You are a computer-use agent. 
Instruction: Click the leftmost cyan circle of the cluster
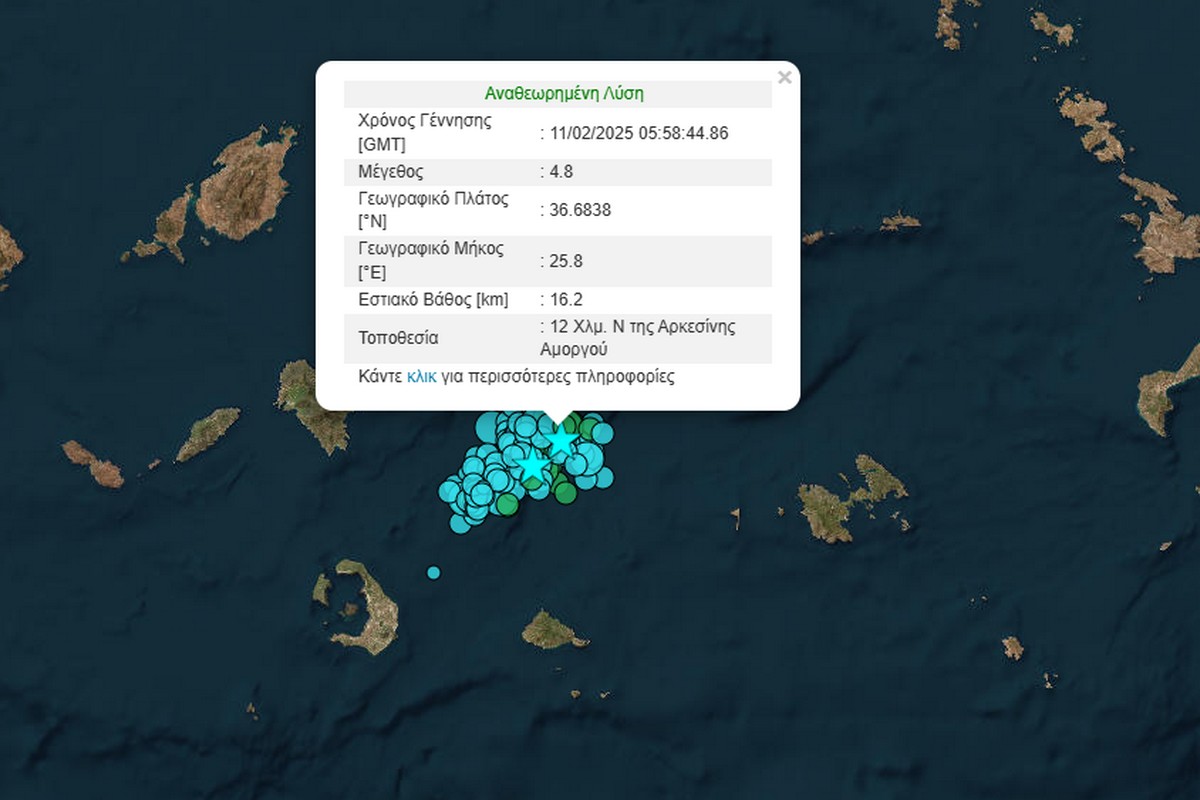pyautogui.click(x=448, y=491)
